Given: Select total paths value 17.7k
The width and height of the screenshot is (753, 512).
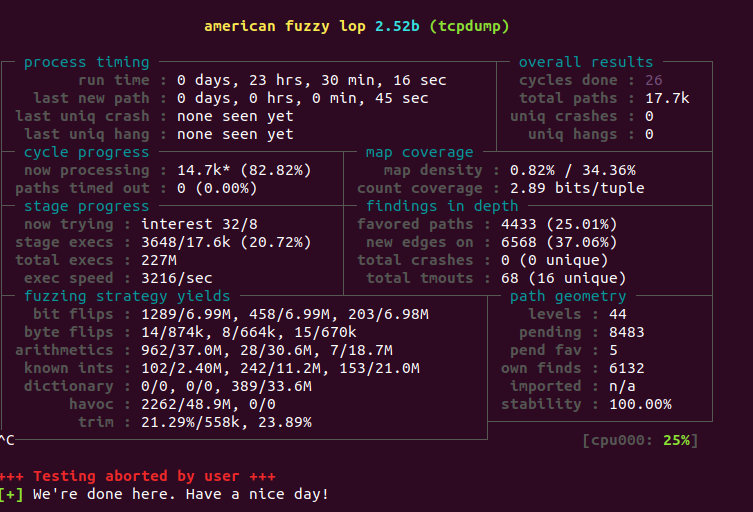Looking at the screenshot, I should (667, 98).
